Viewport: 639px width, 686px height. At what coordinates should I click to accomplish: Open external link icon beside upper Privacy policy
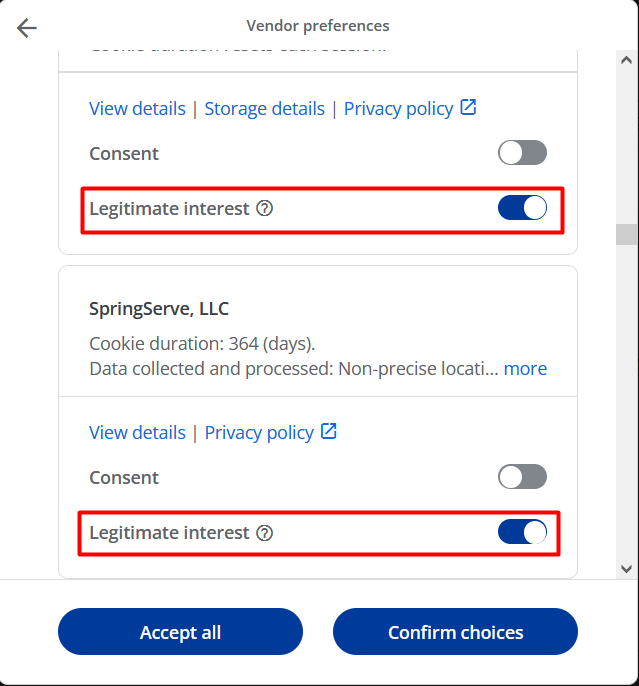tap(468, 107)
